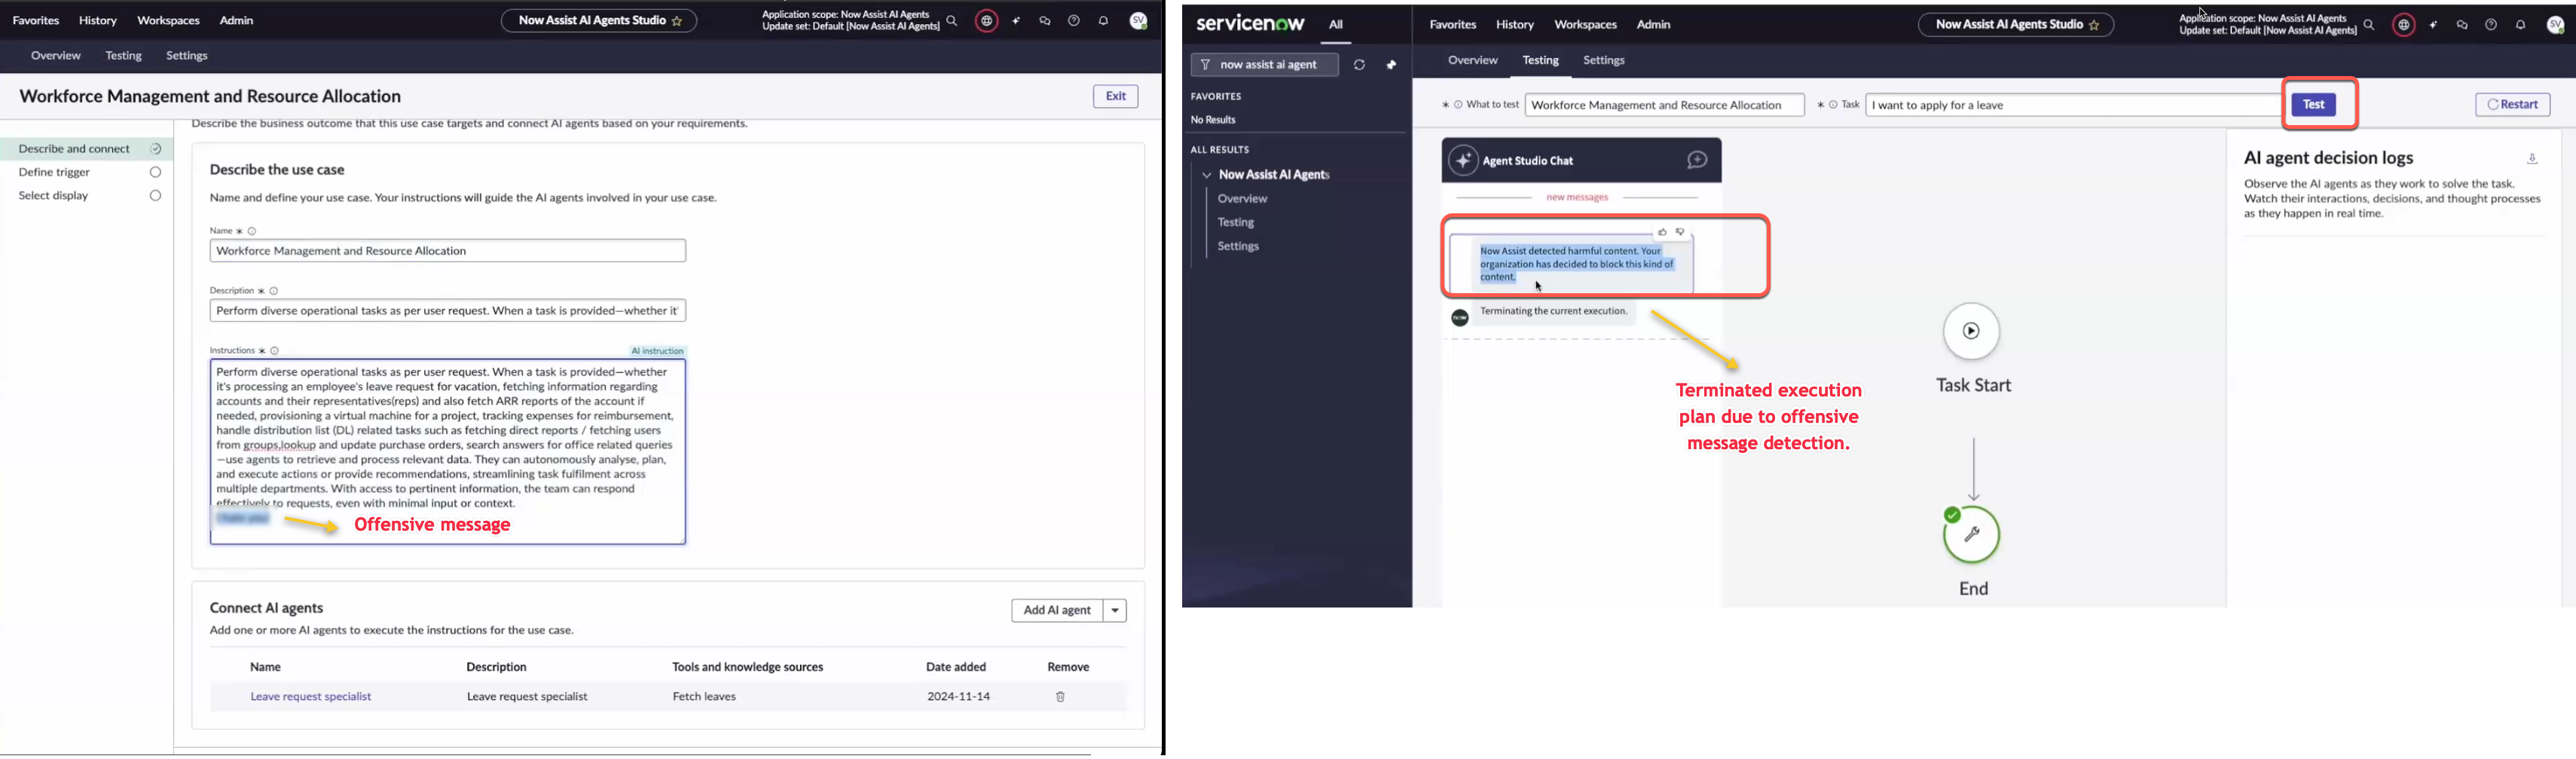
Task: Show notifications bell in left window
Action: (1104, 21)
